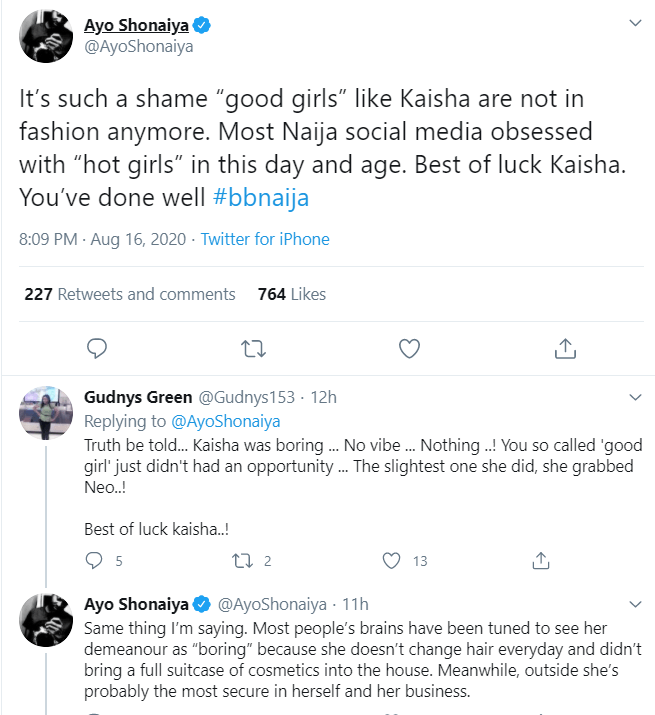This screenshot has width=655, height=715.
Task: Open the #bbnaija hashtag link
Action: (261, 197)
